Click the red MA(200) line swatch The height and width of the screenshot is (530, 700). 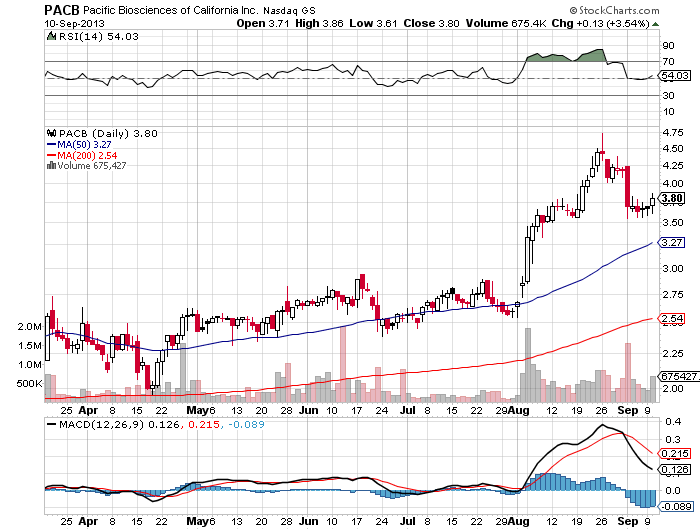(51, 155)
